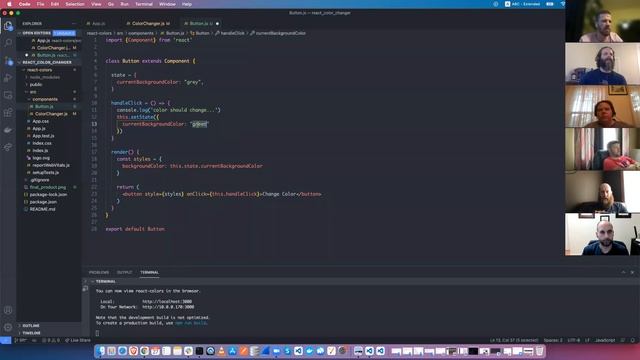Close the bottom panel
Screen dimensions: 640x360
(632, 272)
